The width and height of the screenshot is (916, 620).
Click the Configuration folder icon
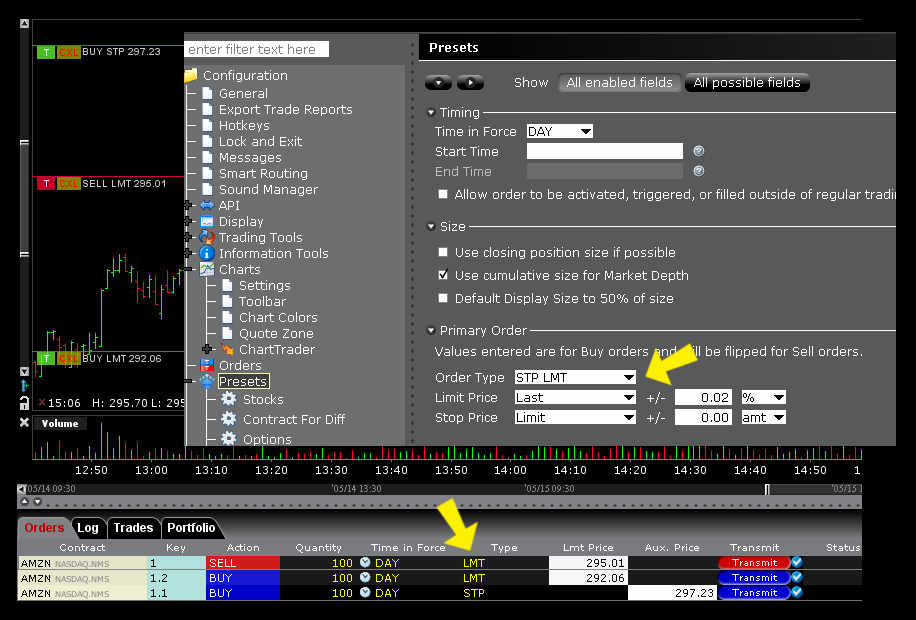(x=191, y=75)
